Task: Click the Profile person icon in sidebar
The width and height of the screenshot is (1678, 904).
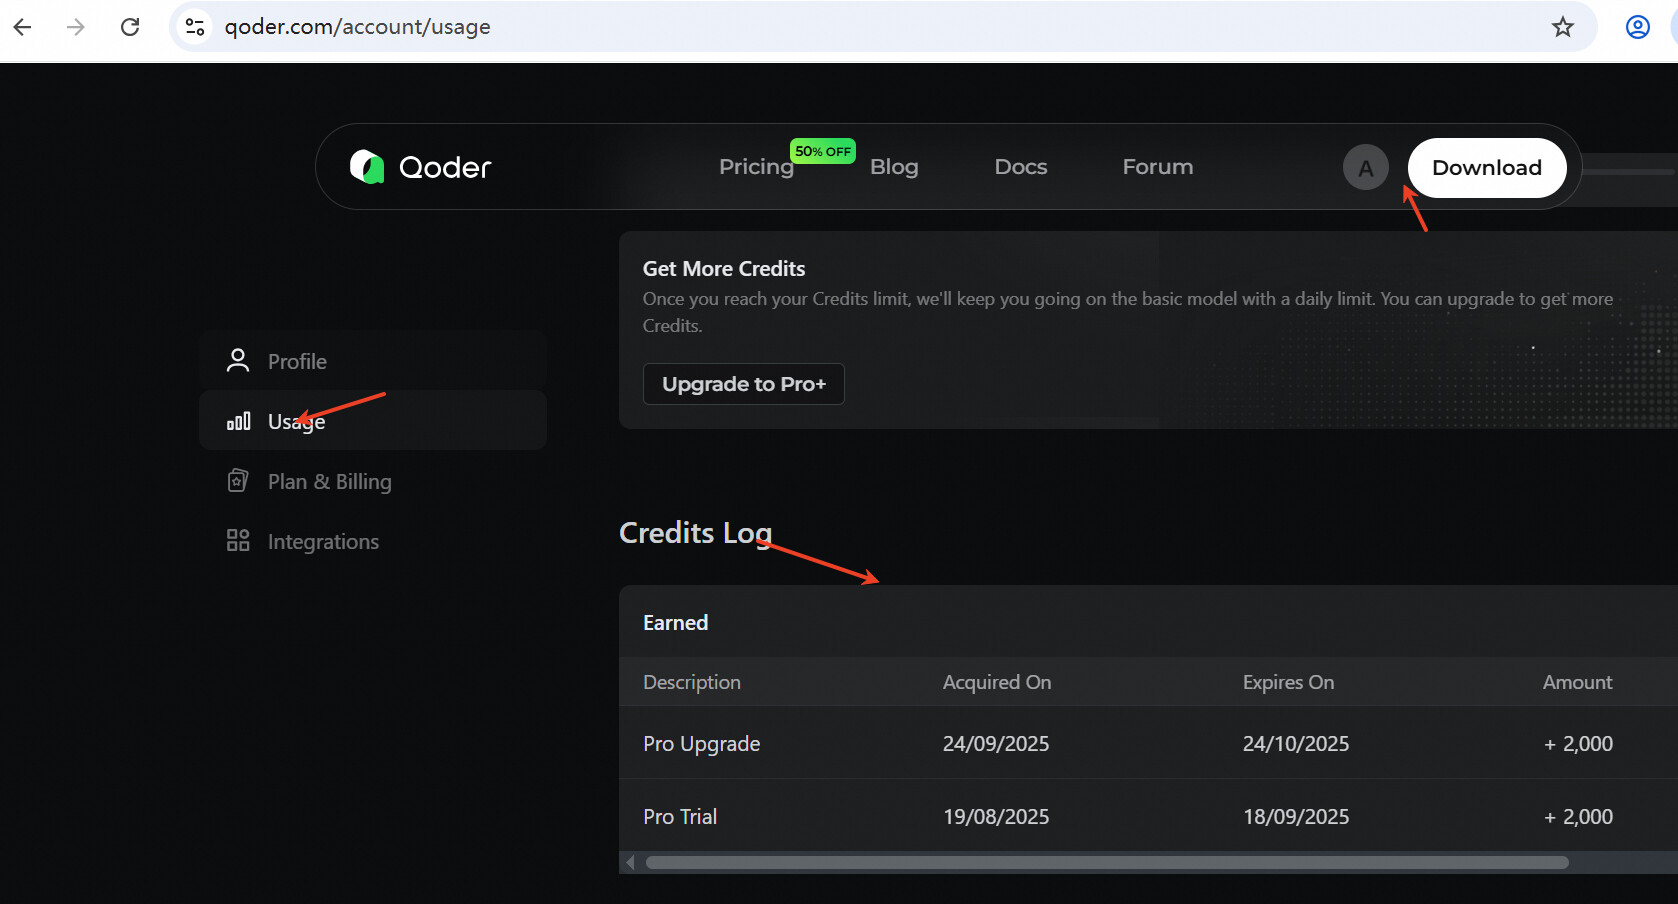Action: point(238,361)
